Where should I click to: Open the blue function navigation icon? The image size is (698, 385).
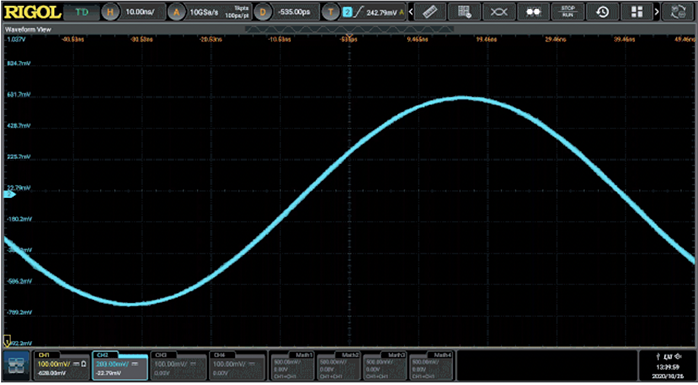click(x=17, y=366)
